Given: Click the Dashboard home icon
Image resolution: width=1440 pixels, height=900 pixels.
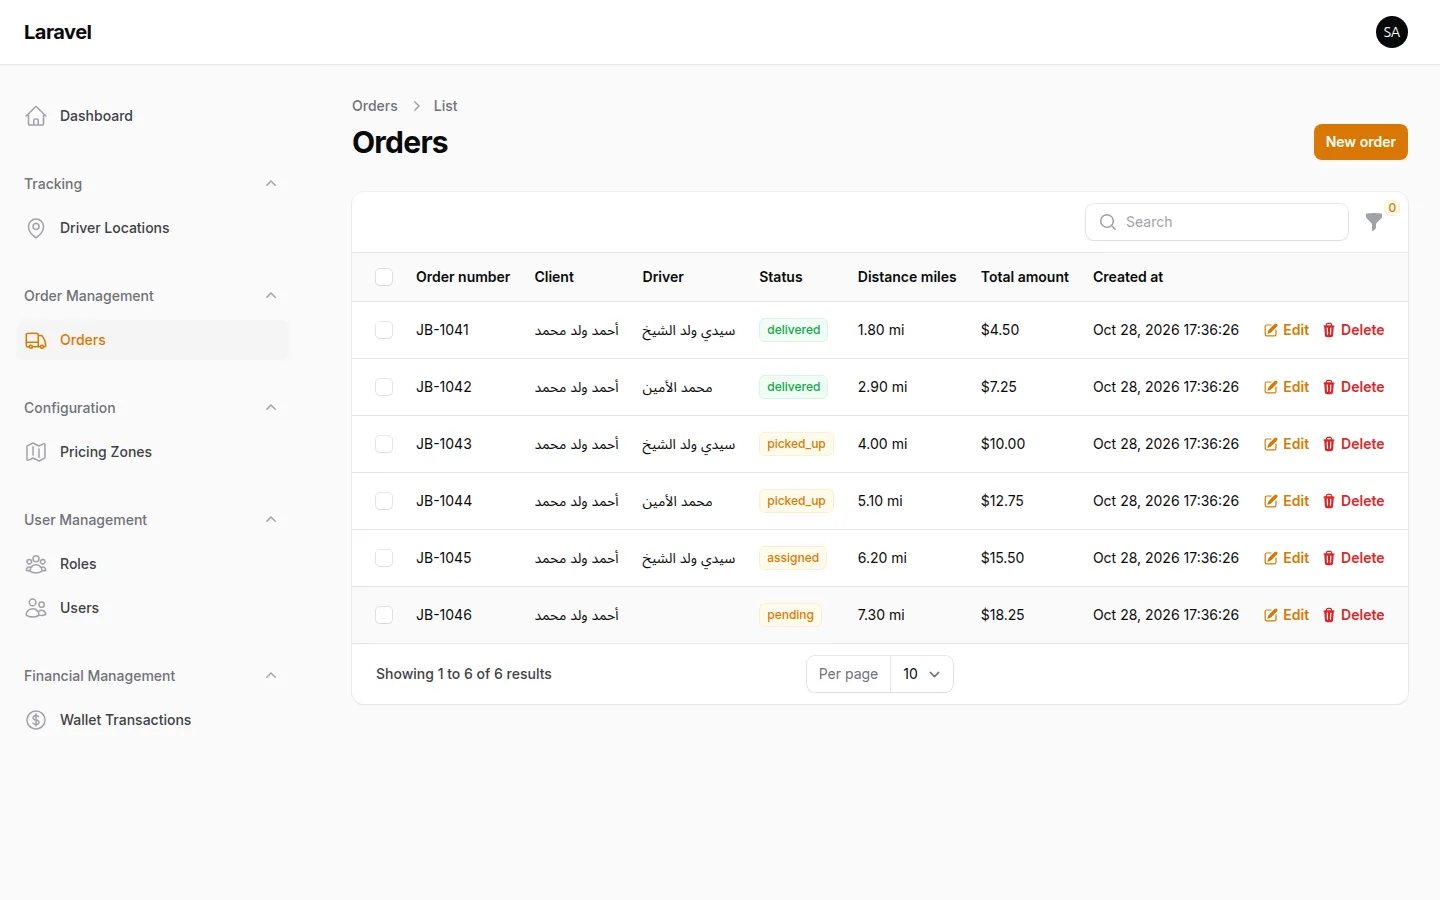Looking at the screenshot, I should [x=36, y=116].
